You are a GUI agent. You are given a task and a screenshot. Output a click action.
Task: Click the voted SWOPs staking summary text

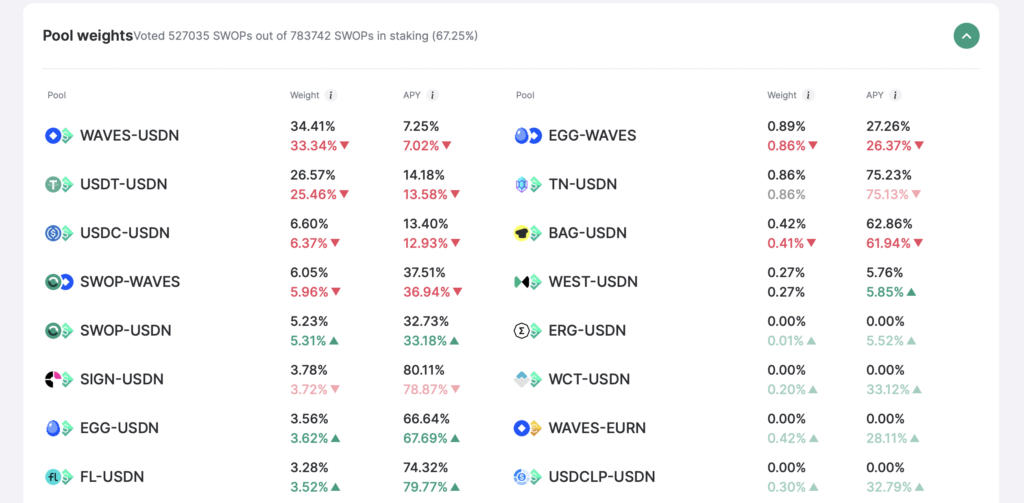tap(306, 37)
